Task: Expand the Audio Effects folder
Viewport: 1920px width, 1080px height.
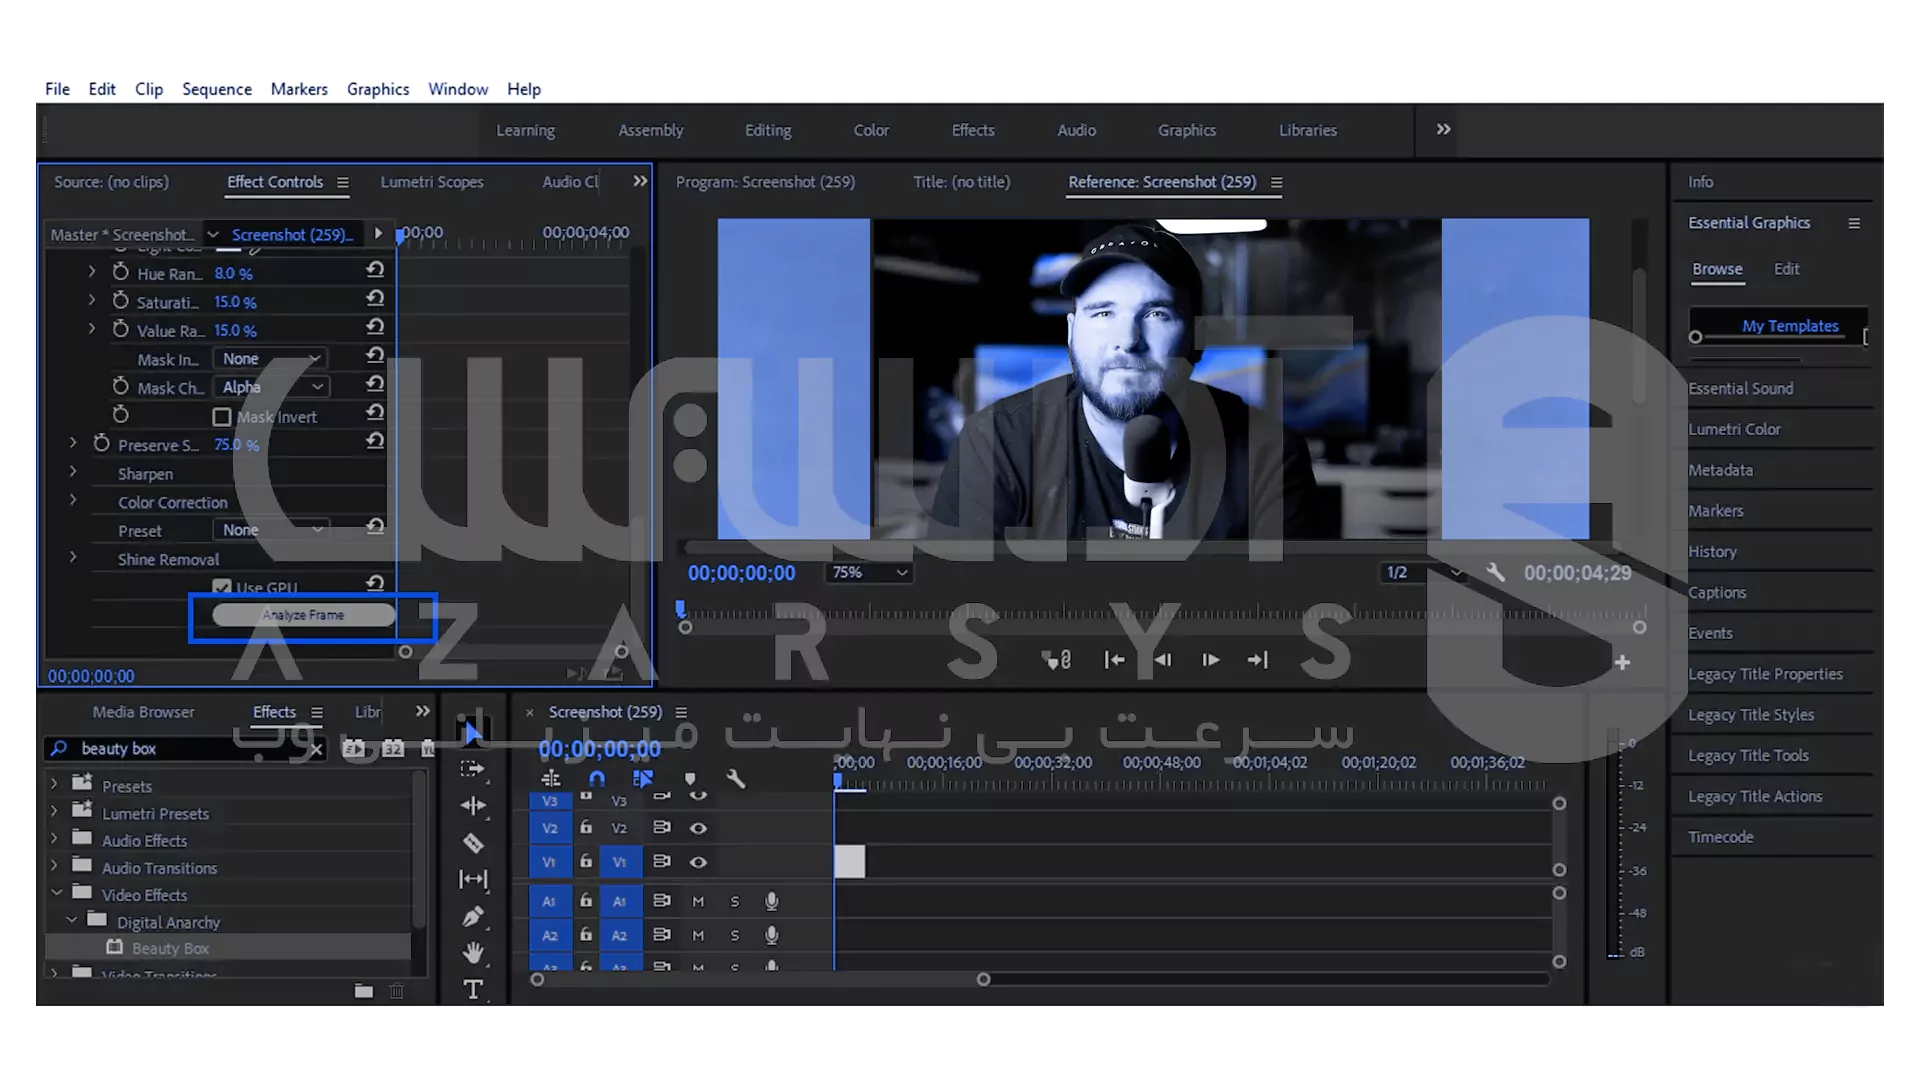Action: coord(55,840)
